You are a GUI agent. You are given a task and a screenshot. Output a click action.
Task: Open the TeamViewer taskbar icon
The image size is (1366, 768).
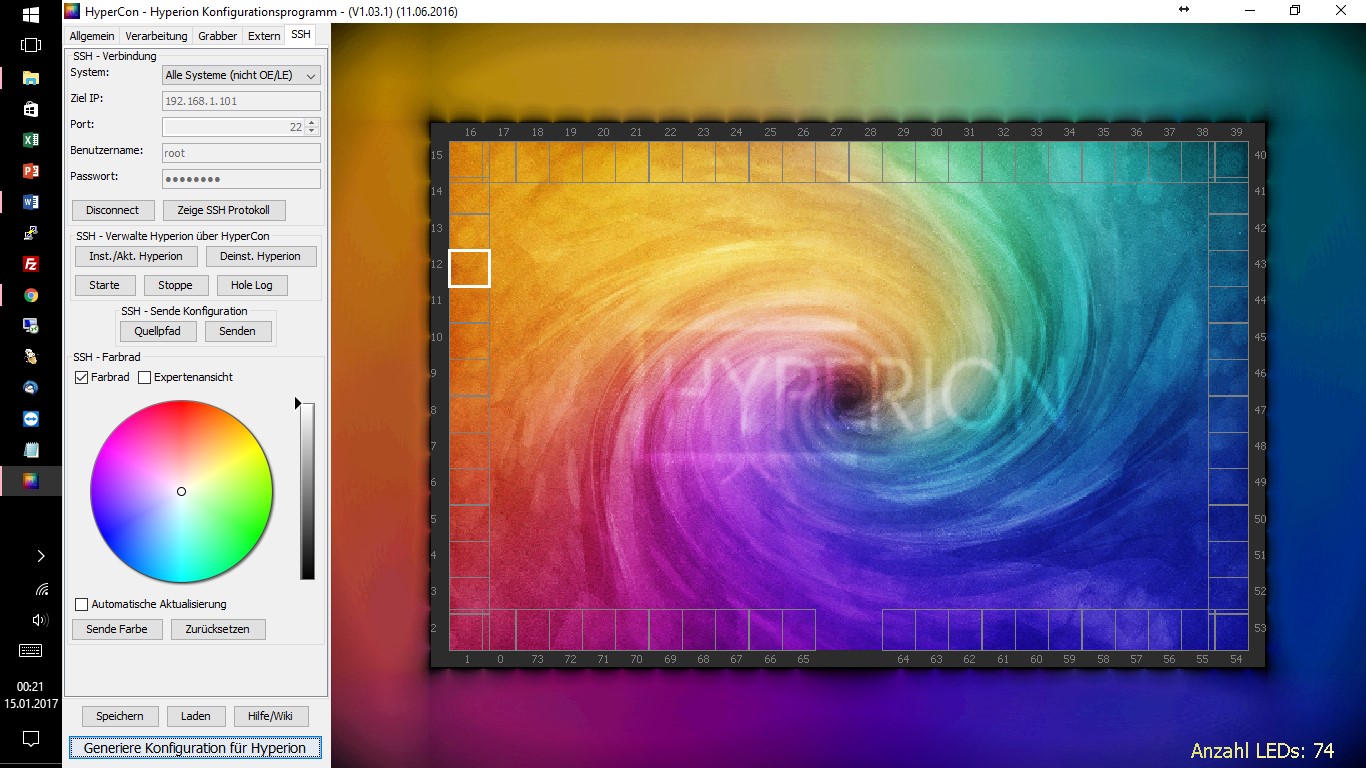click(x=30, y=418)
